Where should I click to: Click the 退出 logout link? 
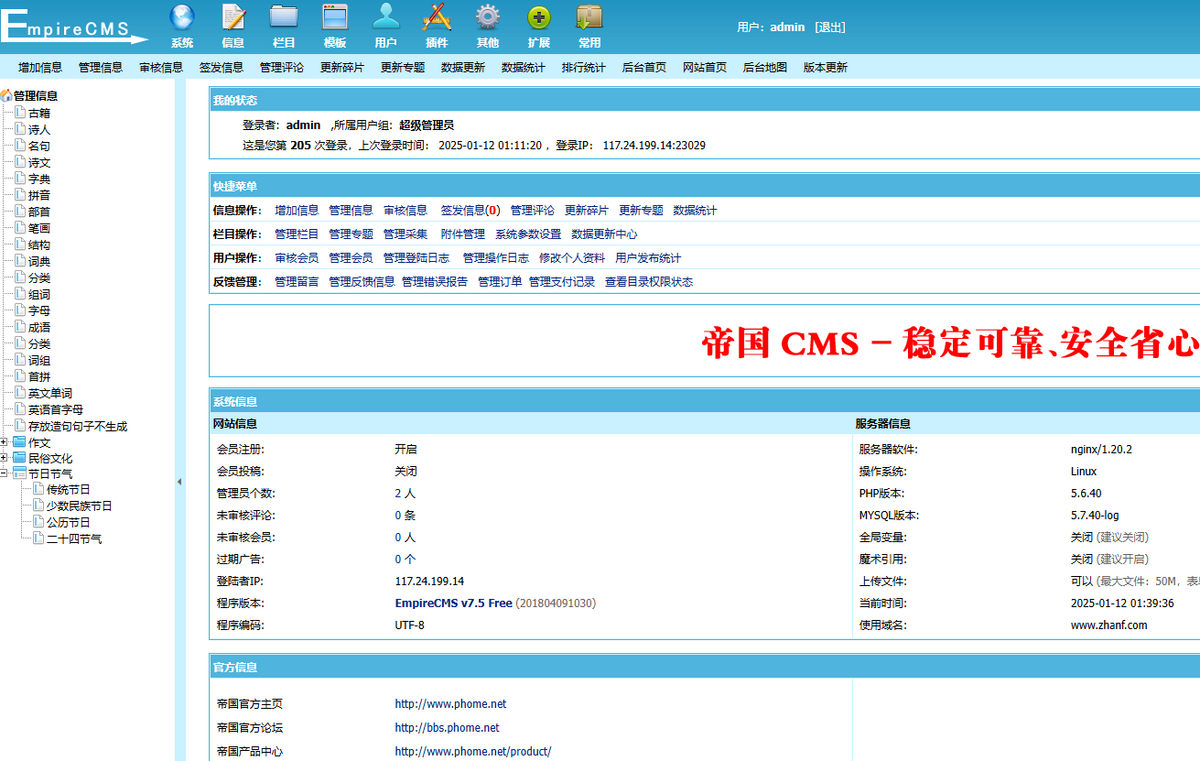830,27
